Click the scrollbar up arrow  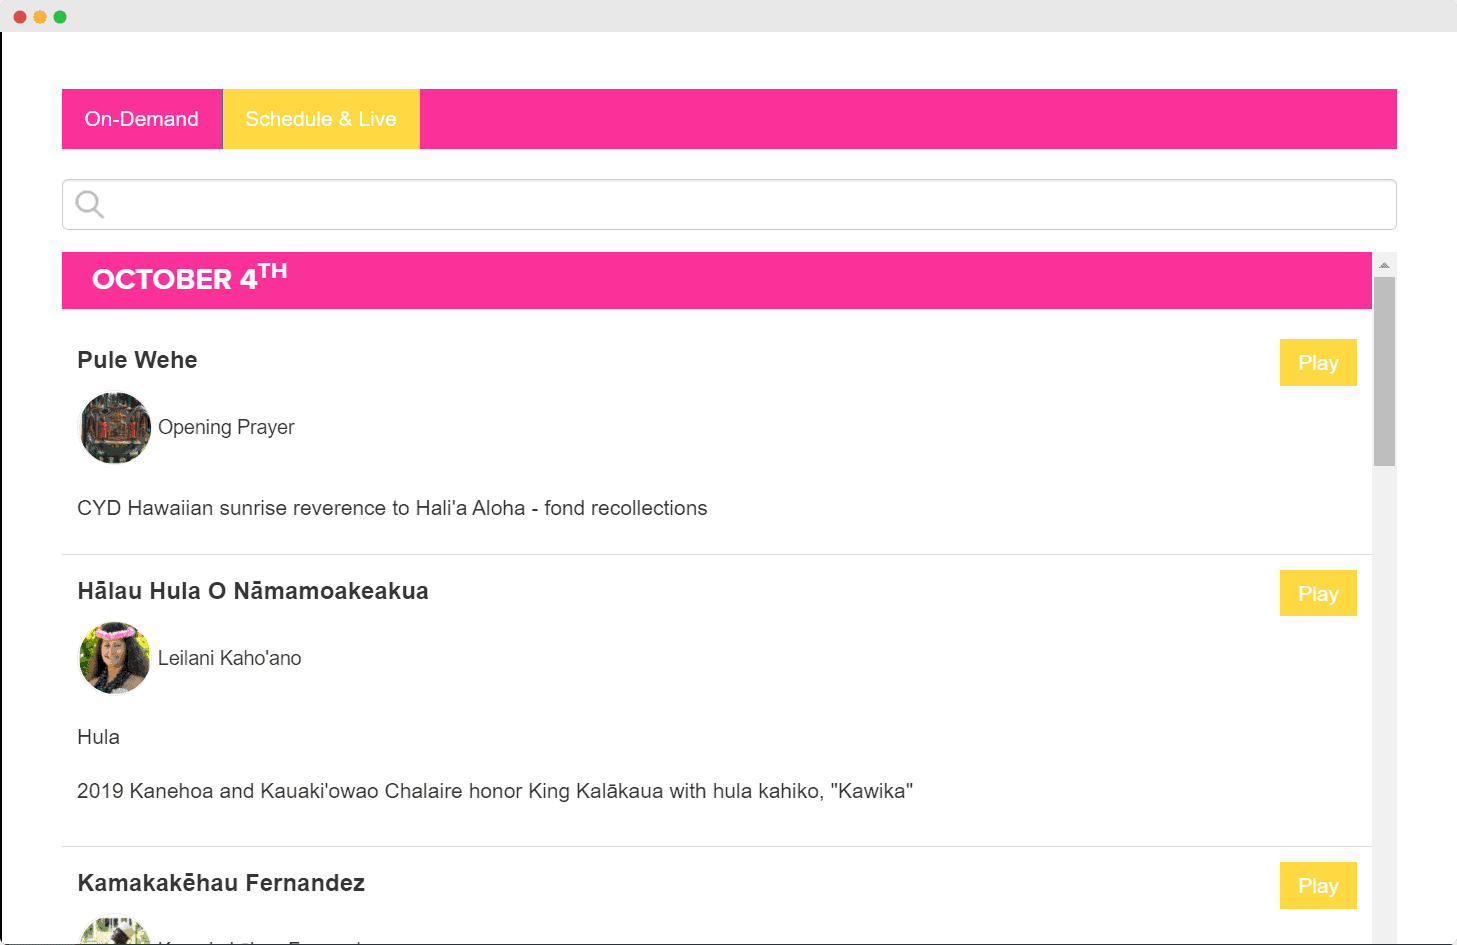pos(1384,263)
